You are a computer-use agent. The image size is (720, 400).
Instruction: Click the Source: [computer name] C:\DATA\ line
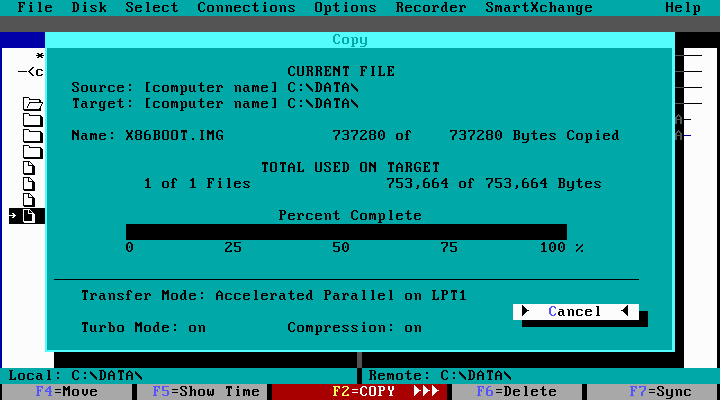tap(215, 87)
